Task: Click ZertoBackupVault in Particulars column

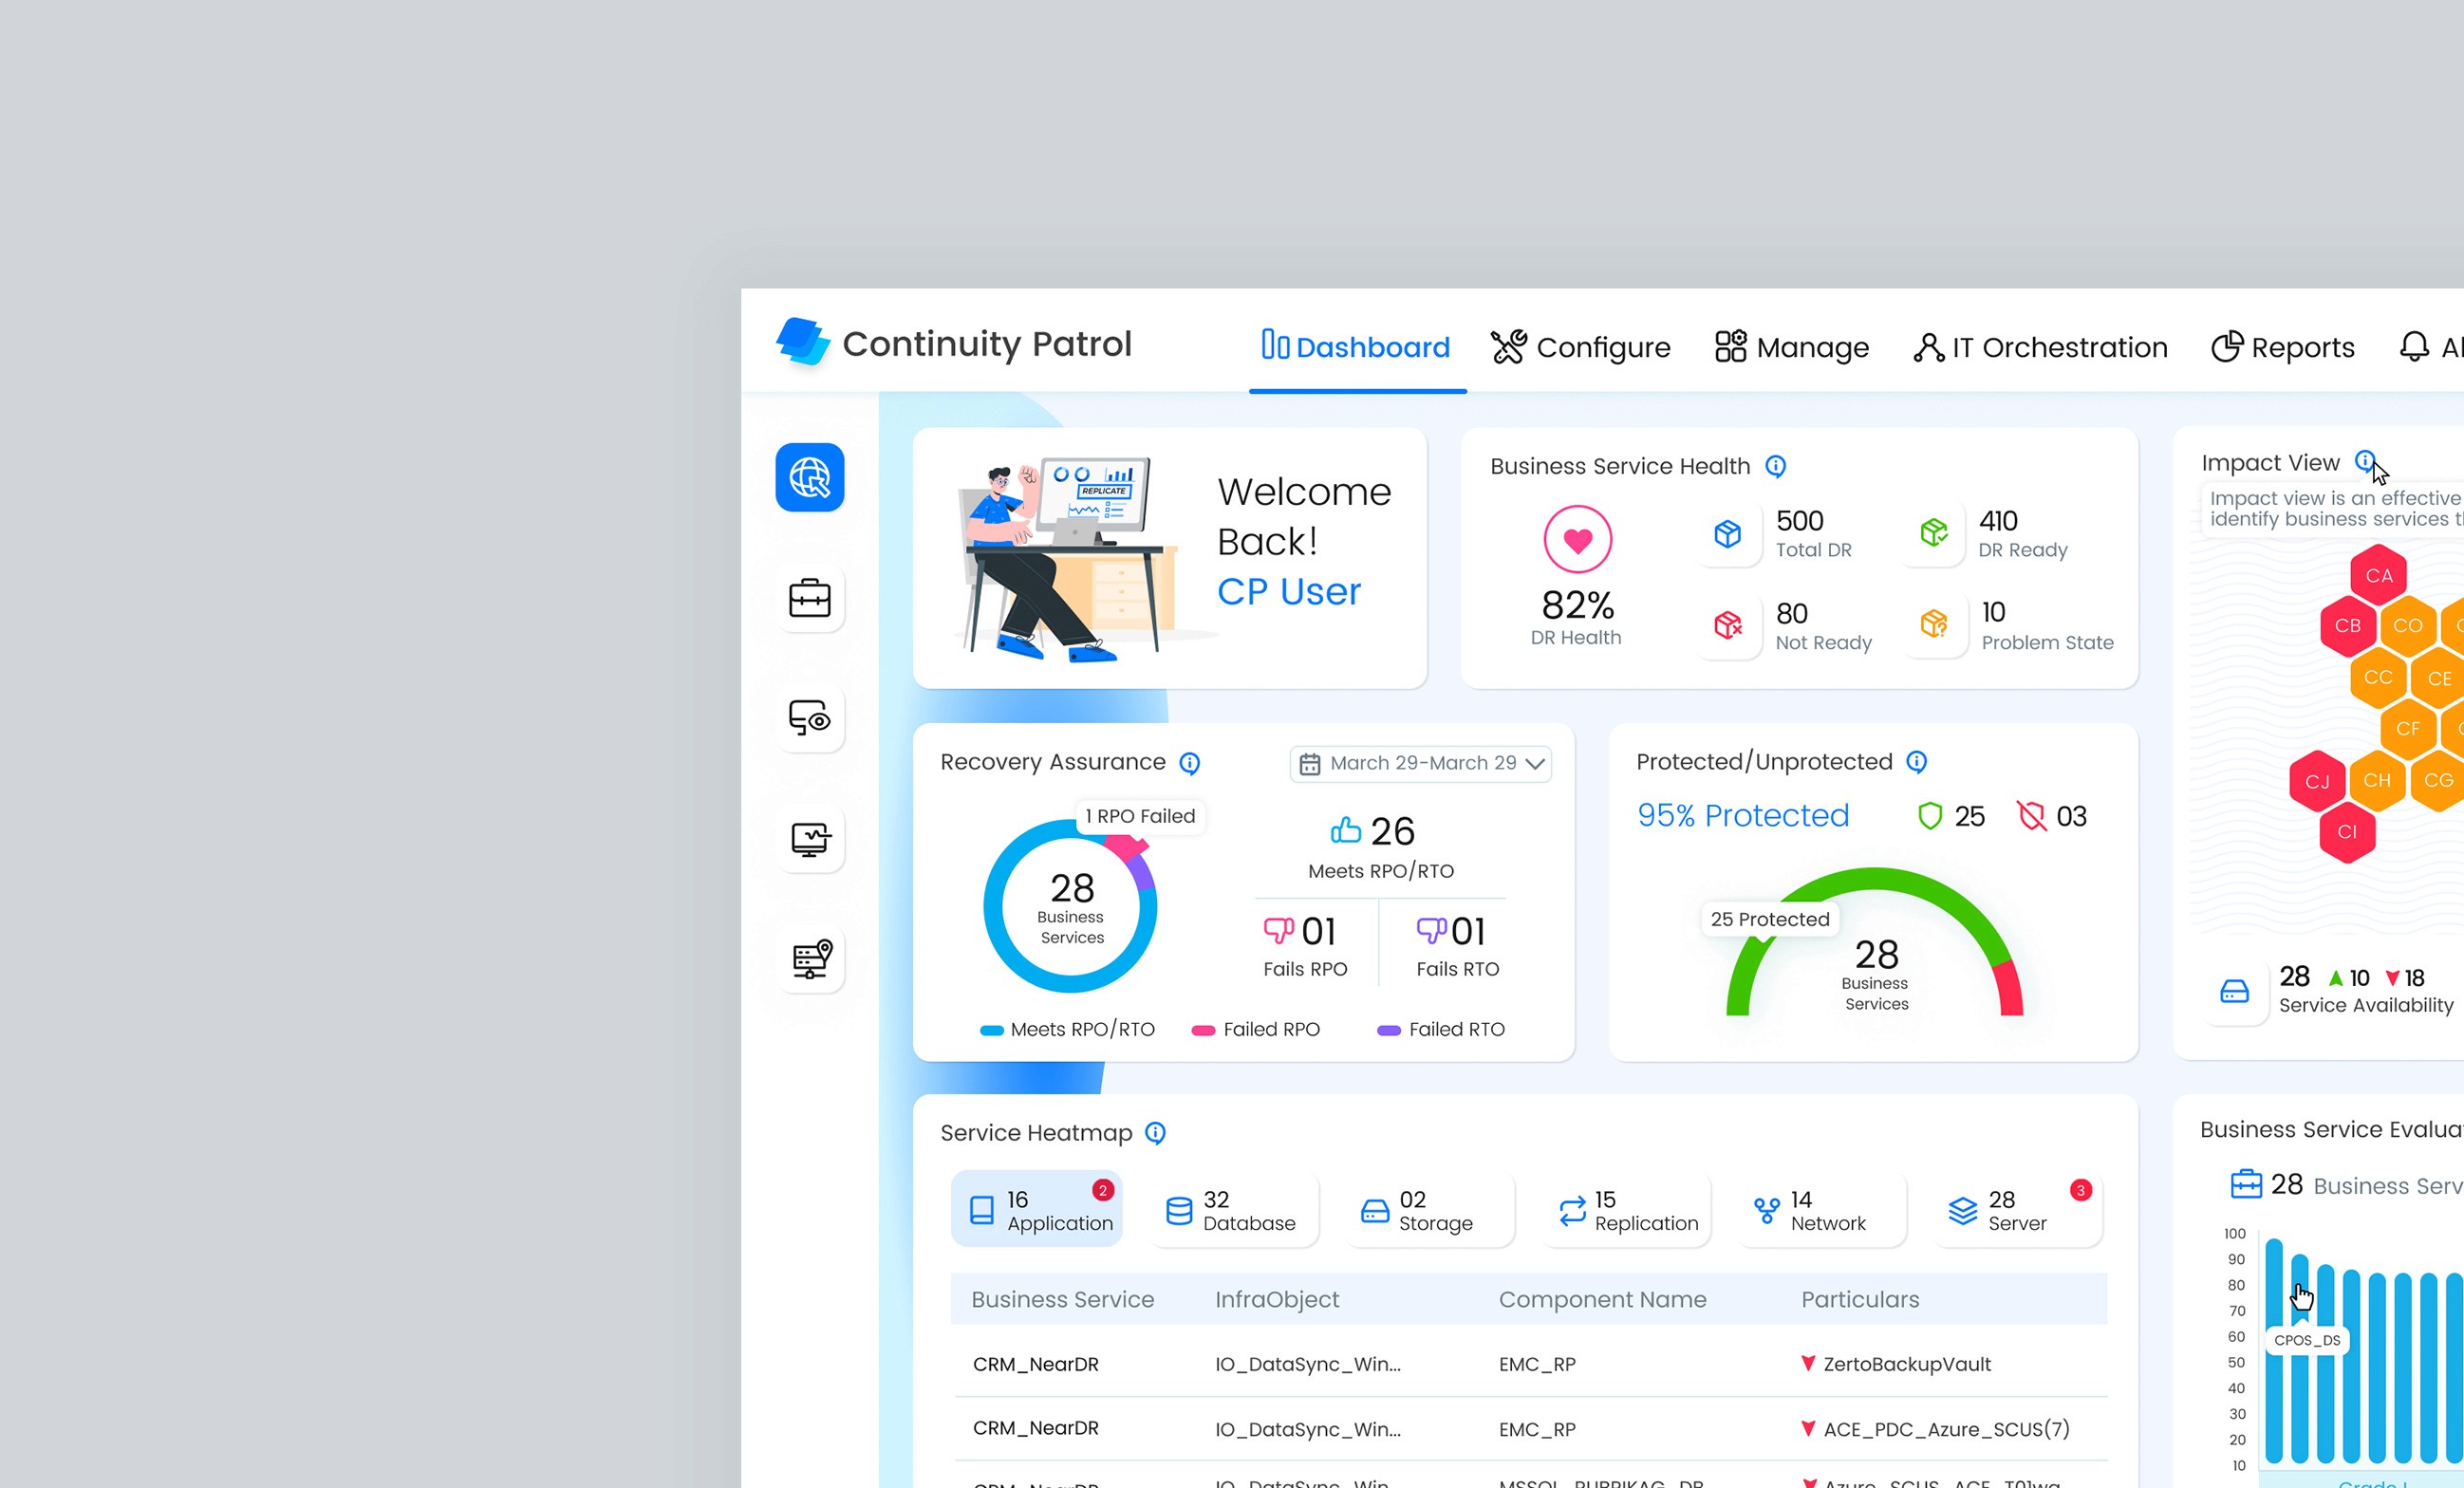Action: pyautogui.click(x=1906, y=1364)
